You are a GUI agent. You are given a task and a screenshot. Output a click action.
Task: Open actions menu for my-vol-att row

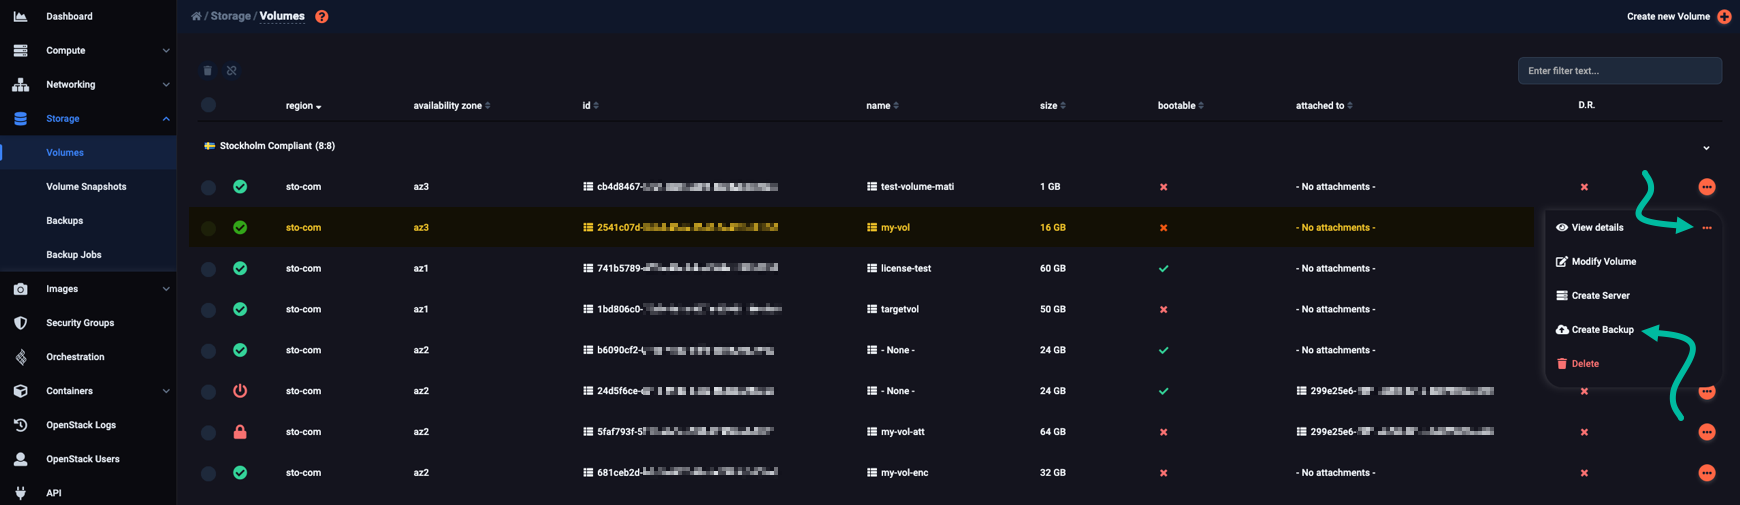1707,432
